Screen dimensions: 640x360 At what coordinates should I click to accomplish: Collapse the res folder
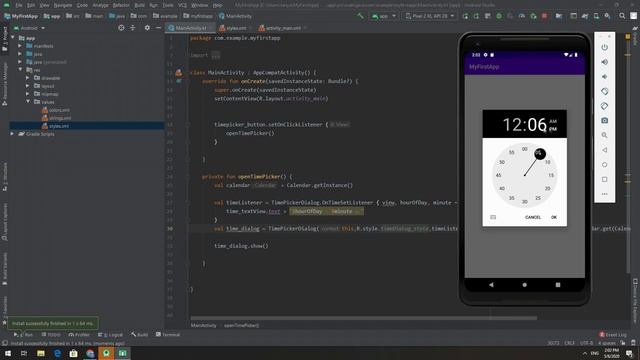pyautogui.click(x=20, y=70)
